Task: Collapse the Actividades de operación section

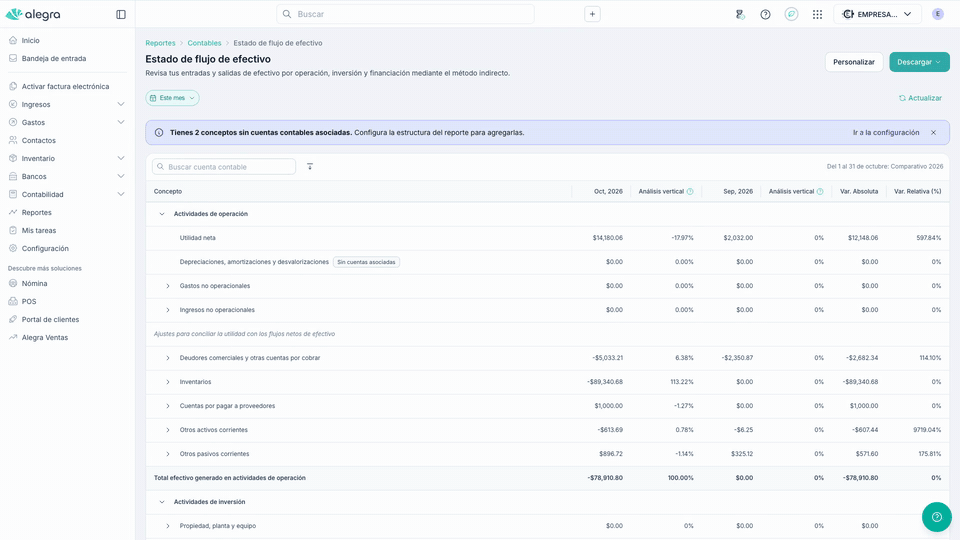Action: pyautogui.click(x=162, y=214)
